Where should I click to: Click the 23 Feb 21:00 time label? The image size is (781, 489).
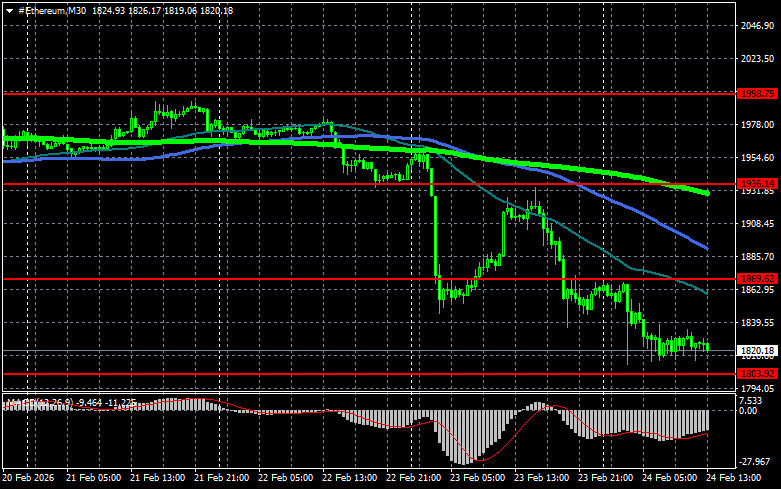coord(605,478)
